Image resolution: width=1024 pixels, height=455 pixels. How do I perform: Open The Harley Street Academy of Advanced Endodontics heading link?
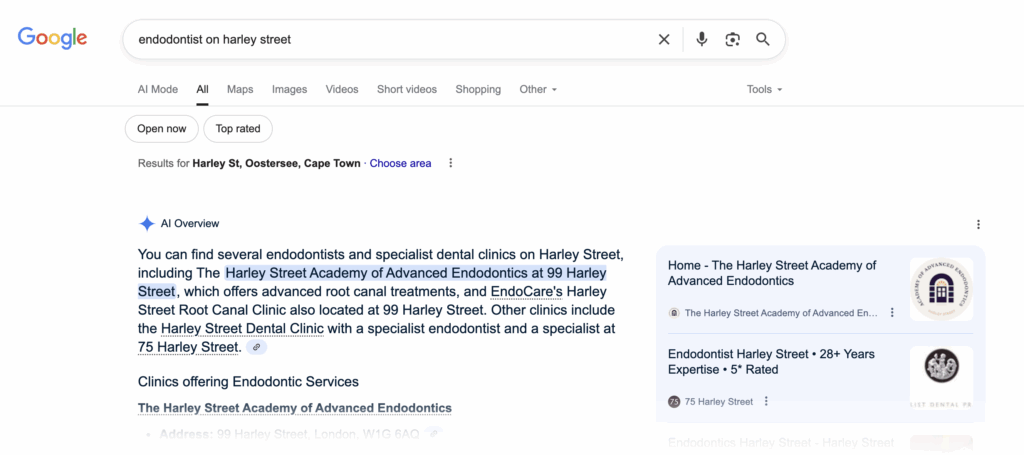pyautogui.click(x=294, y=408)
